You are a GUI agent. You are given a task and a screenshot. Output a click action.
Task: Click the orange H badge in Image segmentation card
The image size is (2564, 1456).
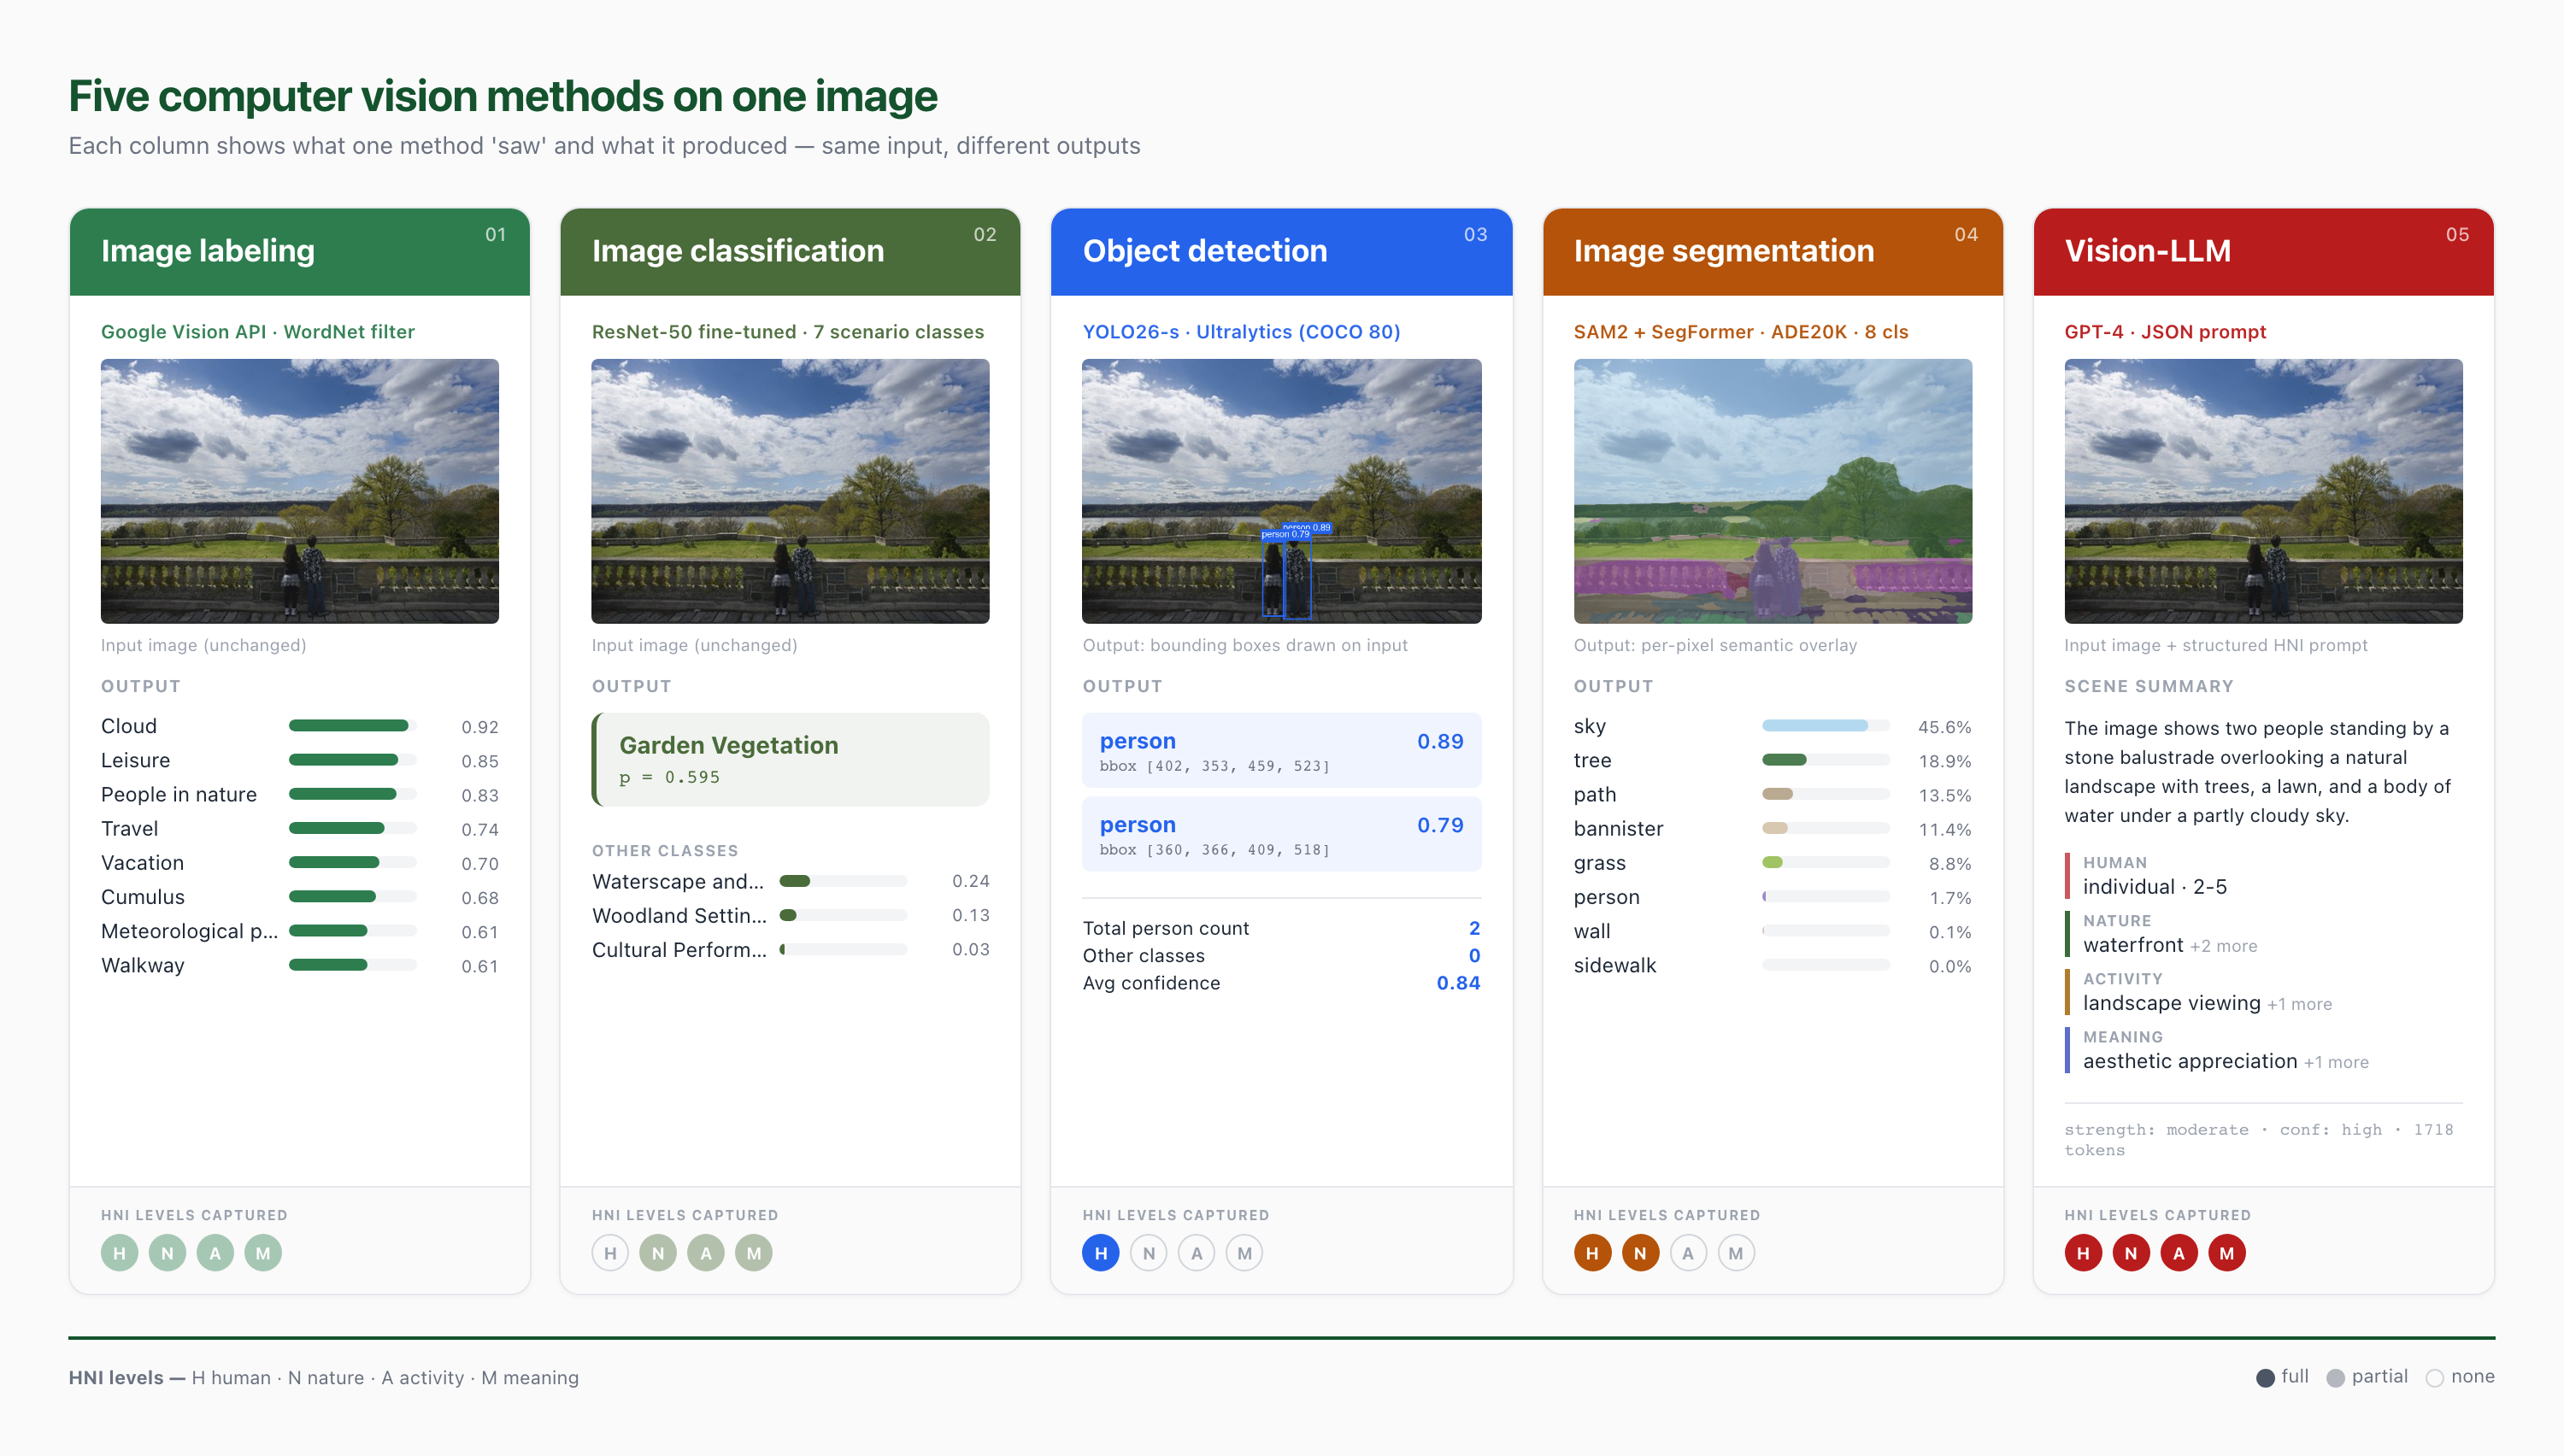(1593, 1253)
